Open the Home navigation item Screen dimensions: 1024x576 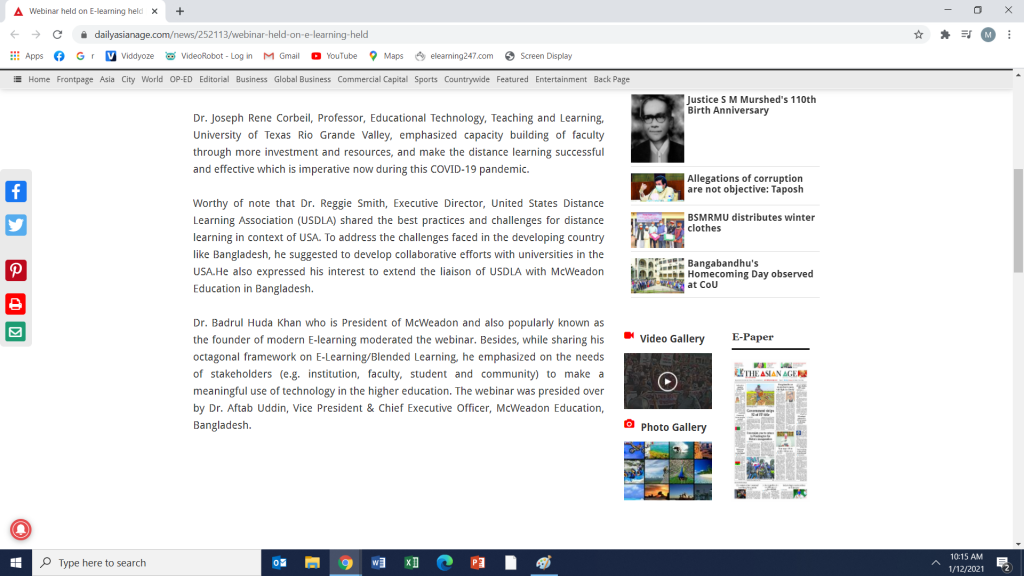click(39, 79)
